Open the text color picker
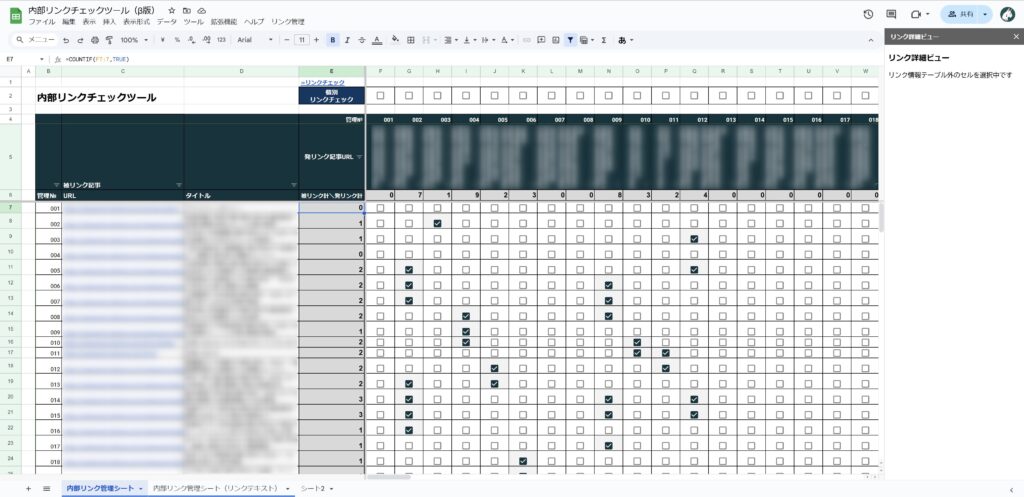The image size is (1024, 497). pyautogui.click(x=376, y=40)
